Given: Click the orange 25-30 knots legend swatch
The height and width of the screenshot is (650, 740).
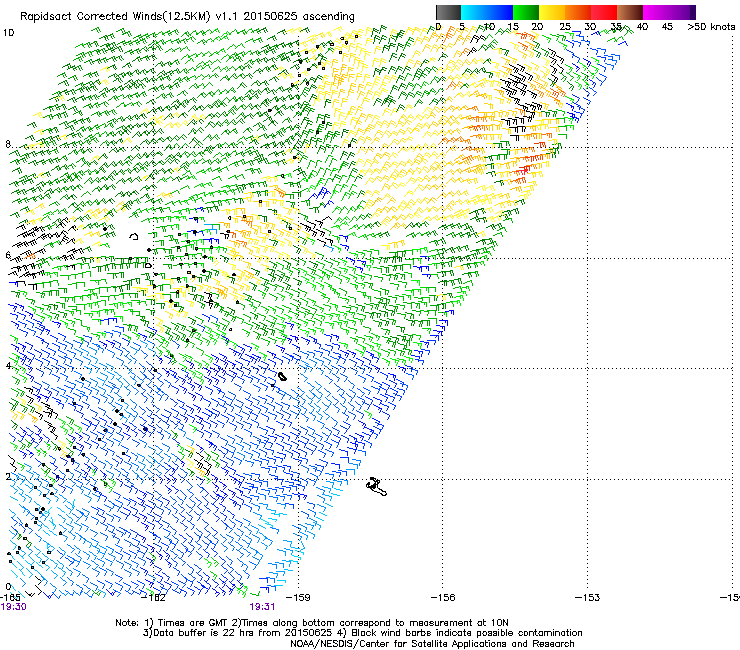Looking at the screenshot, I should click(578, 12).
